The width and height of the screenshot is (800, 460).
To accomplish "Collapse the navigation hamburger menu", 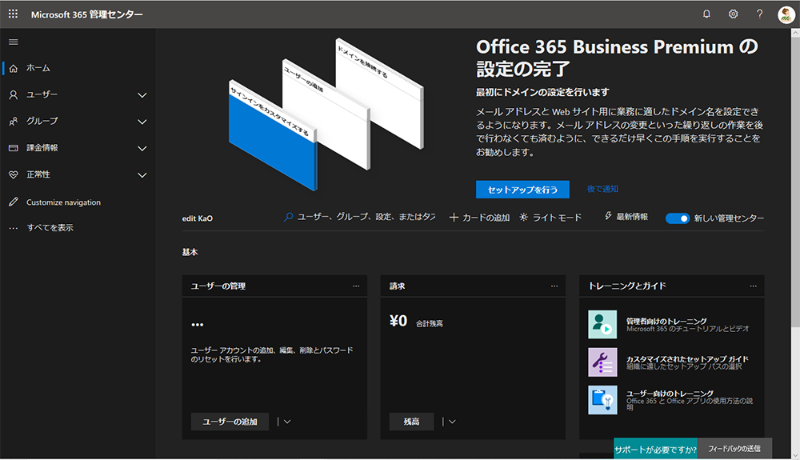I will click(x=14, y=42).
